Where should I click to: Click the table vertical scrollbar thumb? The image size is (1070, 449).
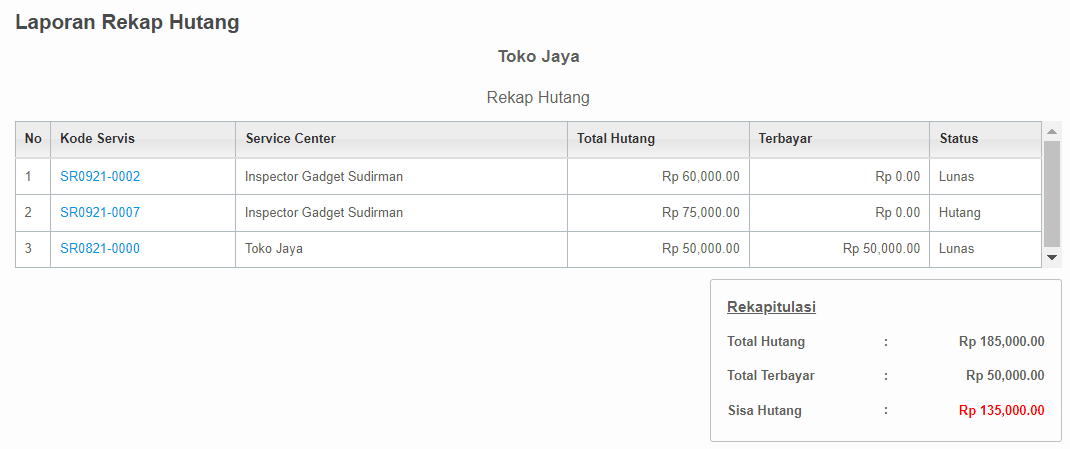pos(1052,194)
